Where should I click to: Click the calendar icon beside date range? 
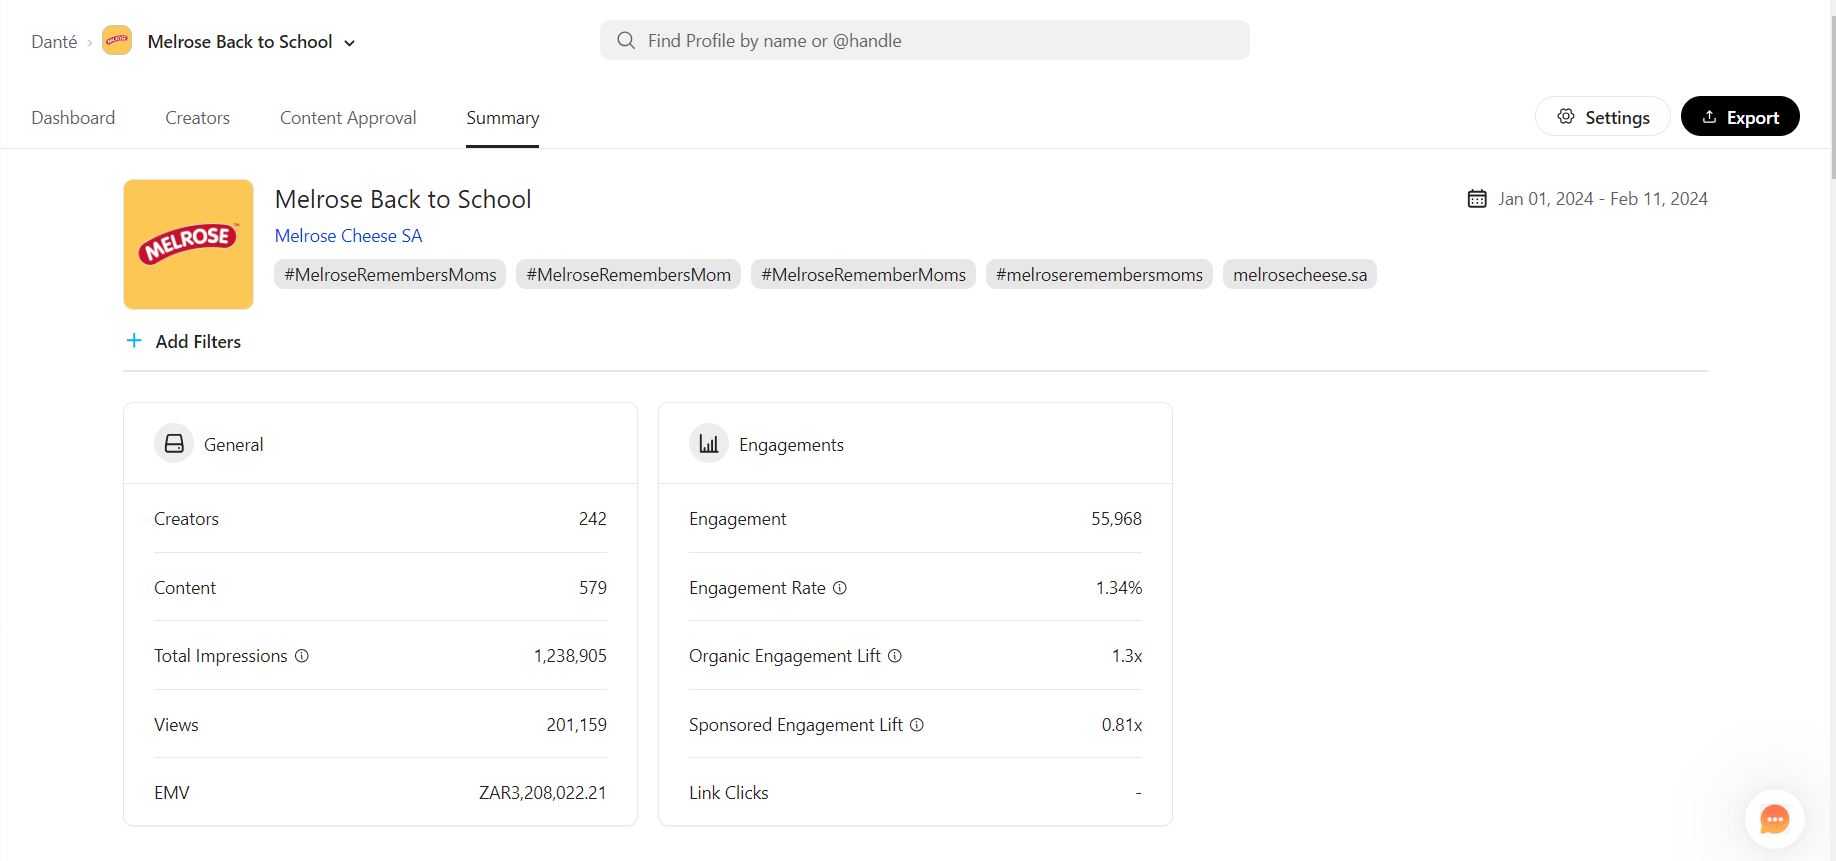click(x=1477, y=199)
